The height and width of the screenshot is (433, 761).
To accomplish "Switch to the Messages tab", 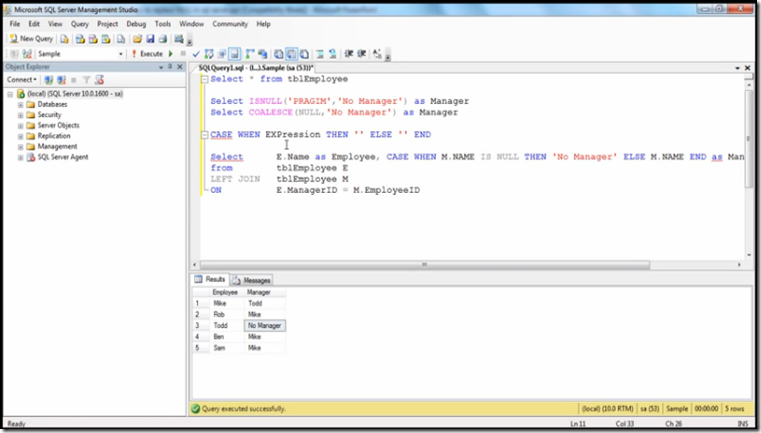I will (x=251, y=280).
